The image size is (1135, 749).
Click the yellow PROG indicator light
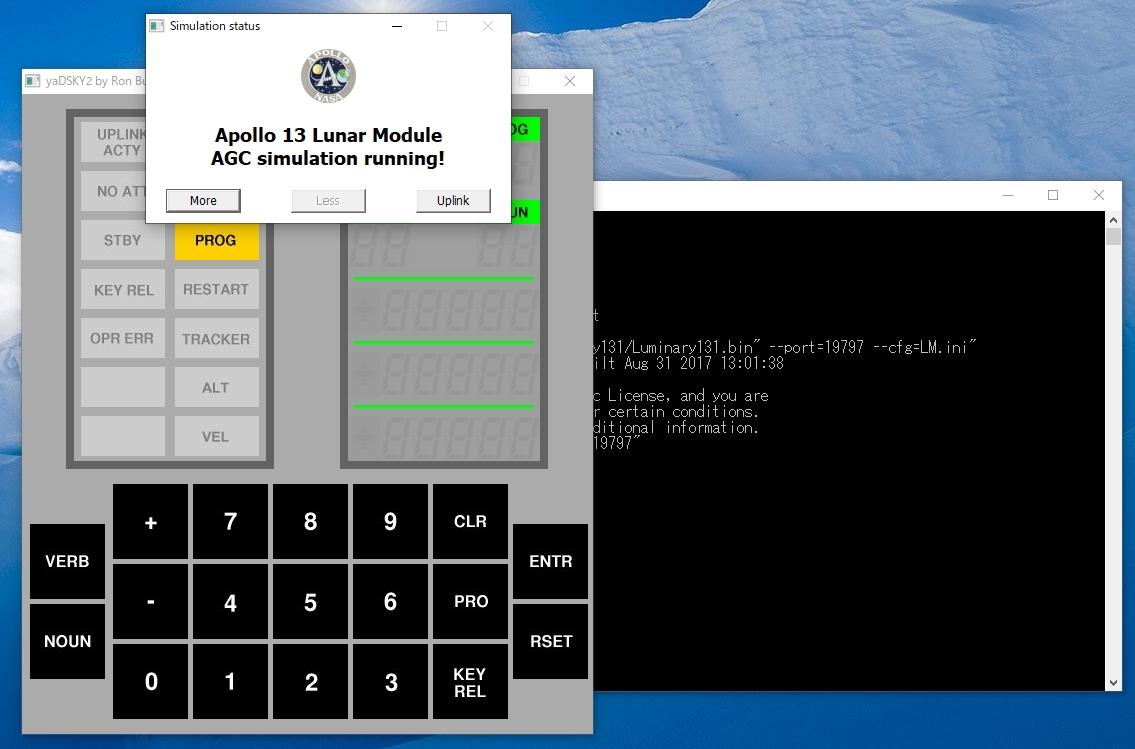(216, 241)
